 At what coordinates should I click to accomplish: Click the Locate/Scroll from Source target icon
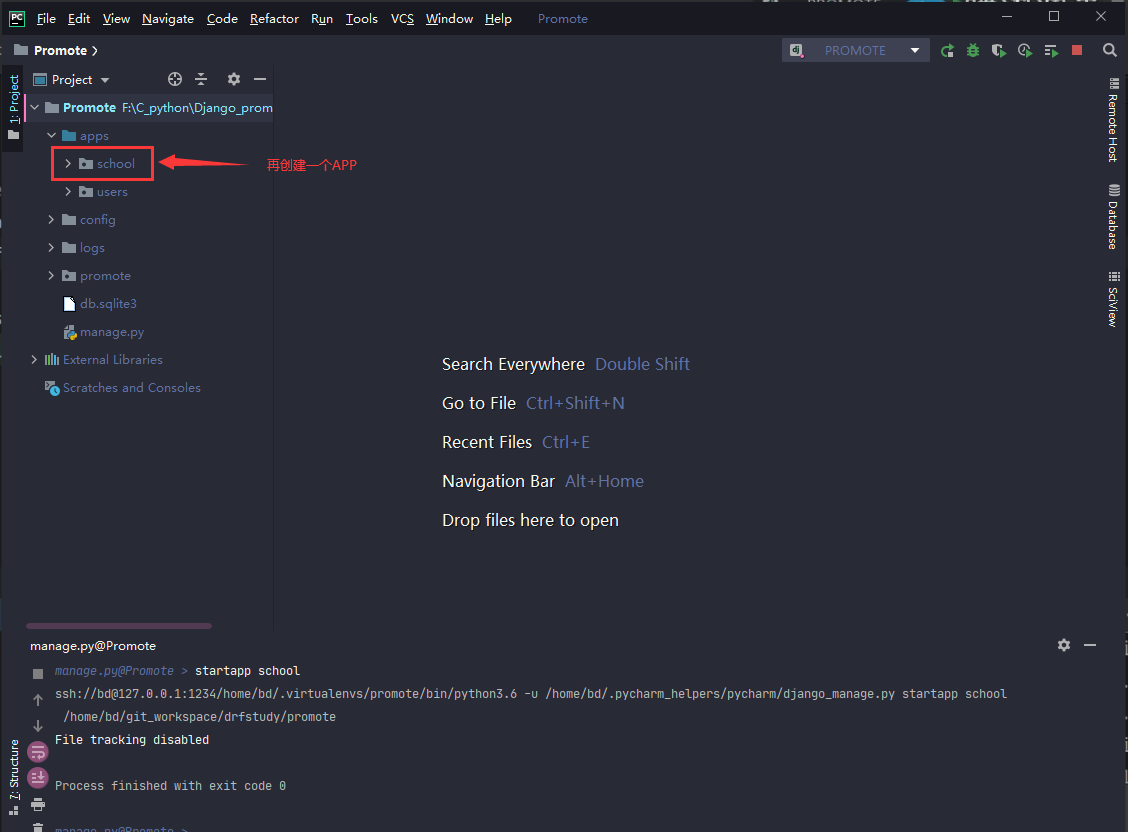tap(175, 79)
